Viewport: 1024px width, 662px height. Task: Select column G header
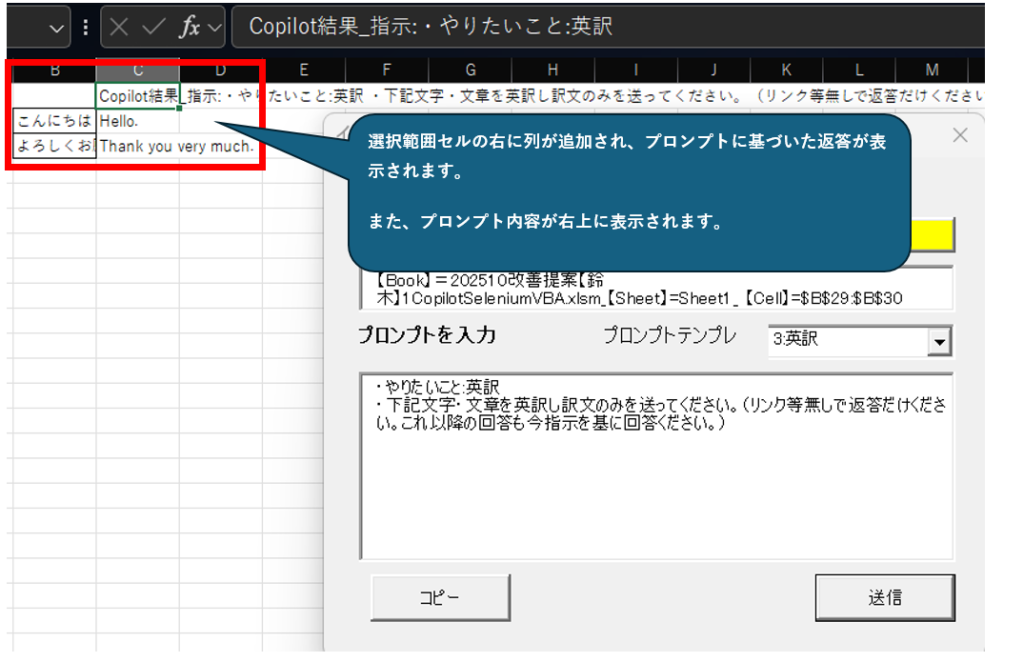pyautogui.click(x=470, y=70)
